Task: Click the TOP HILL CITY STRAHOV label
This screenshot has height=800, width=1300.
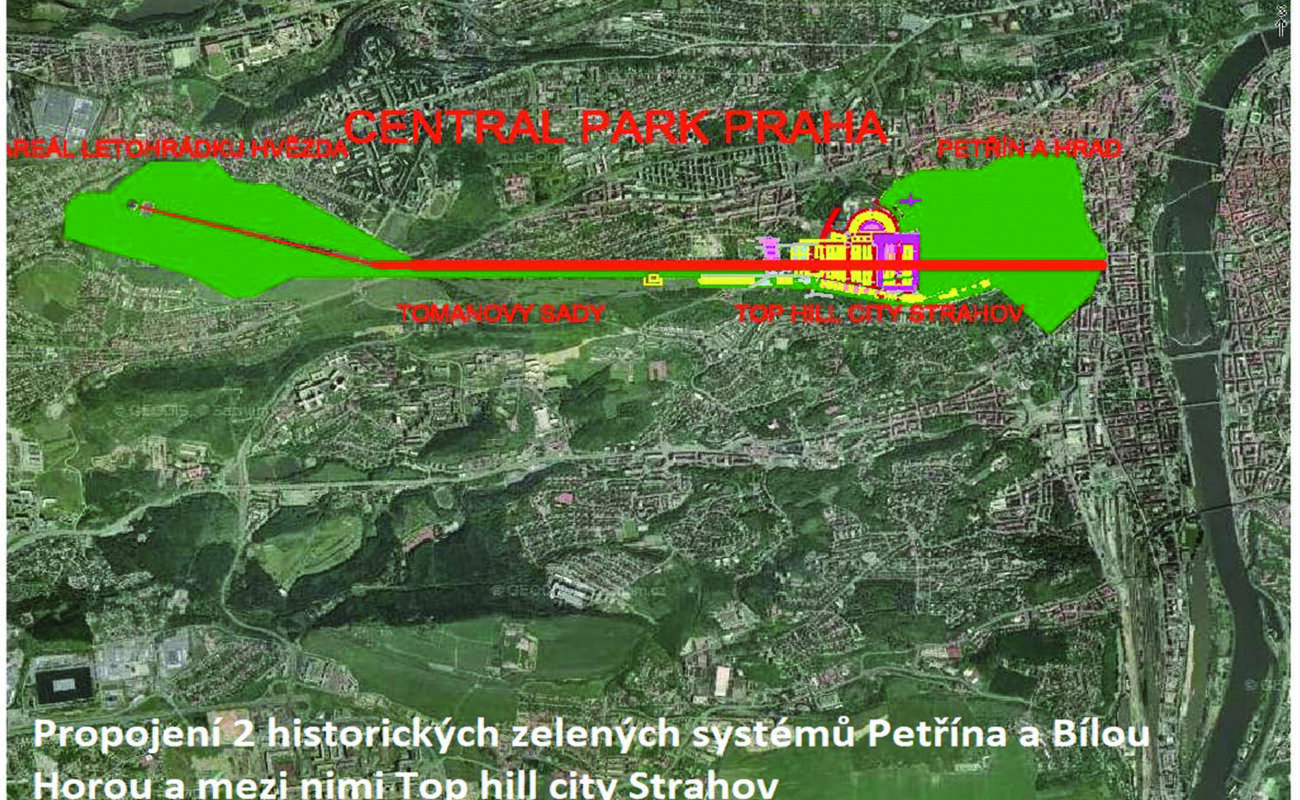Action: 879,313
